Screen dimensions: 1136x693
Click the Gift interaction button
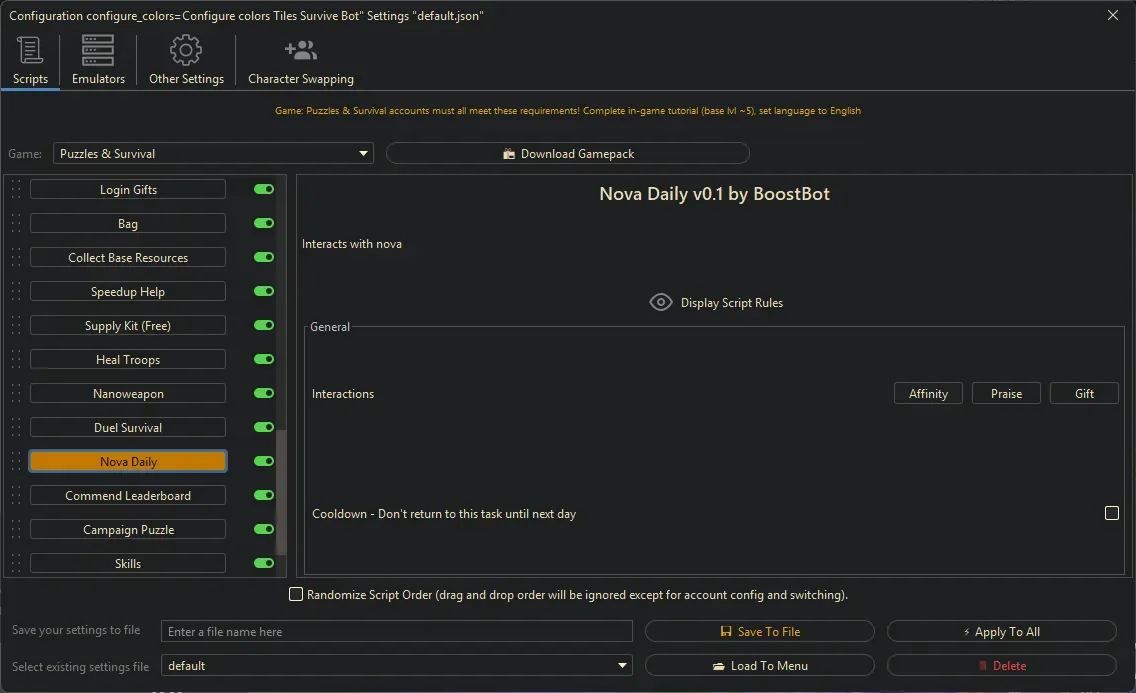coord(1084,393)
